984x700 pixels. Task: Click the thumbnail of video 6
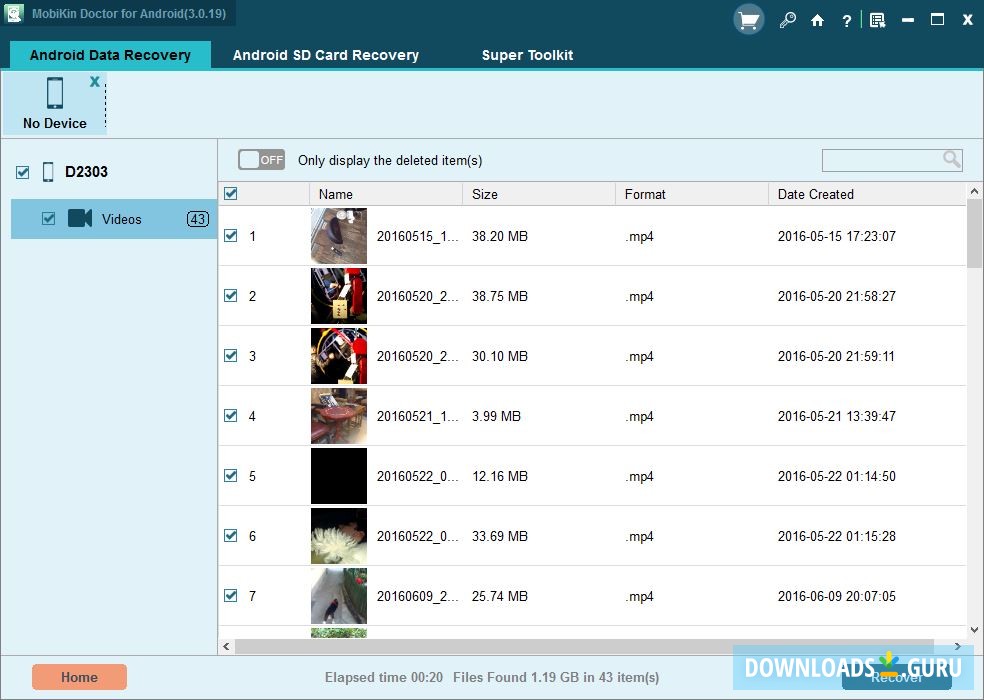point(339,536)
